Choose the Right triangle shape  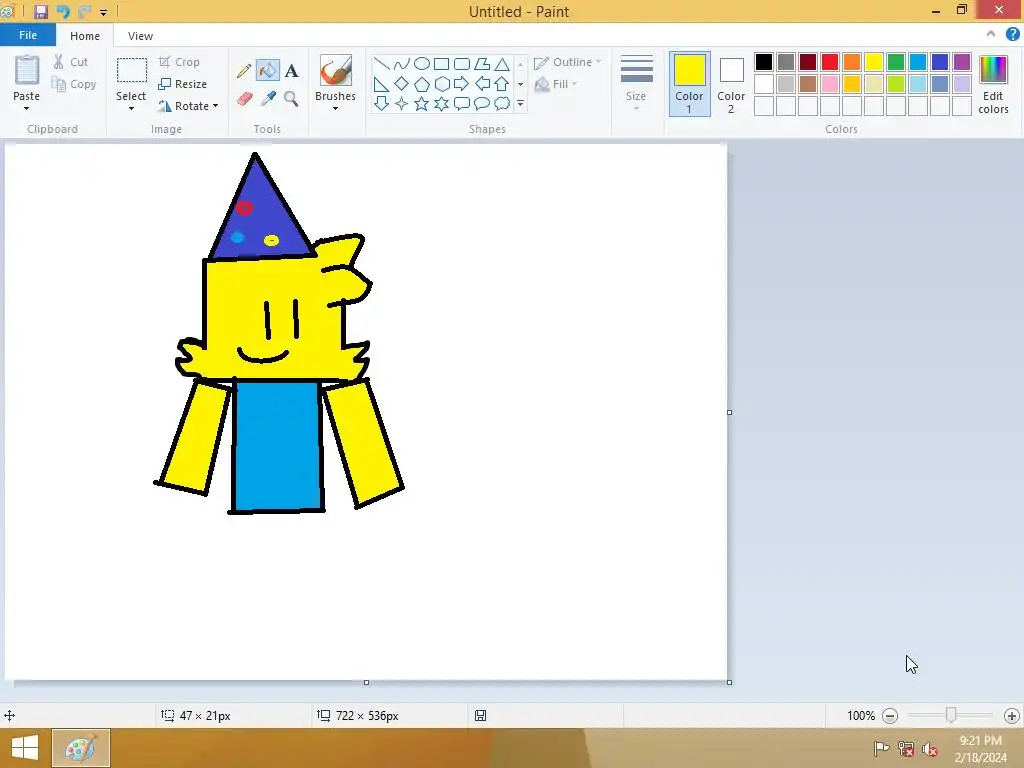[x=381, y=84]
